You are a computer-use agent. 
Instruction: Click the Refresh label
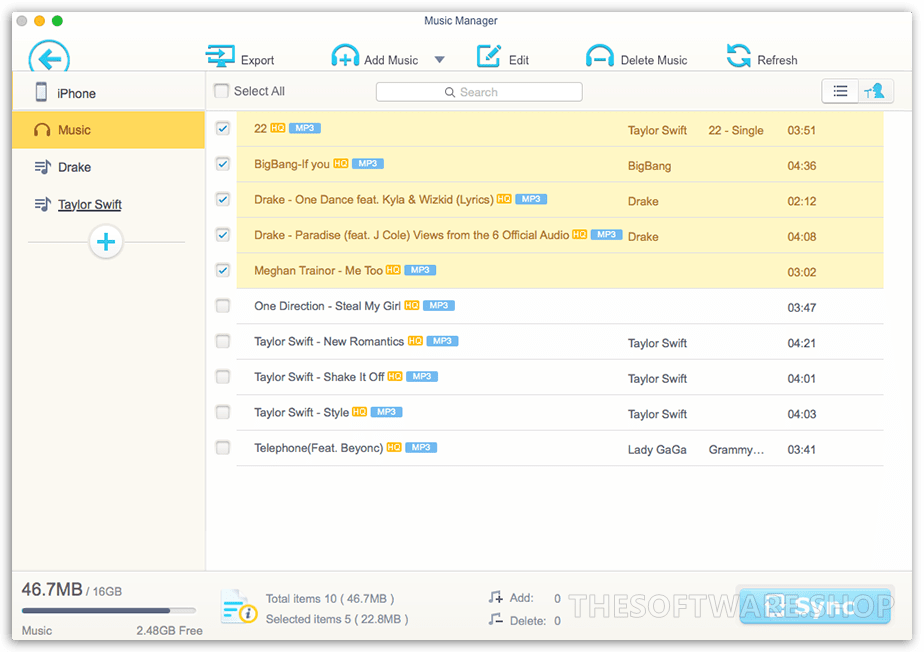pos(777,60)
